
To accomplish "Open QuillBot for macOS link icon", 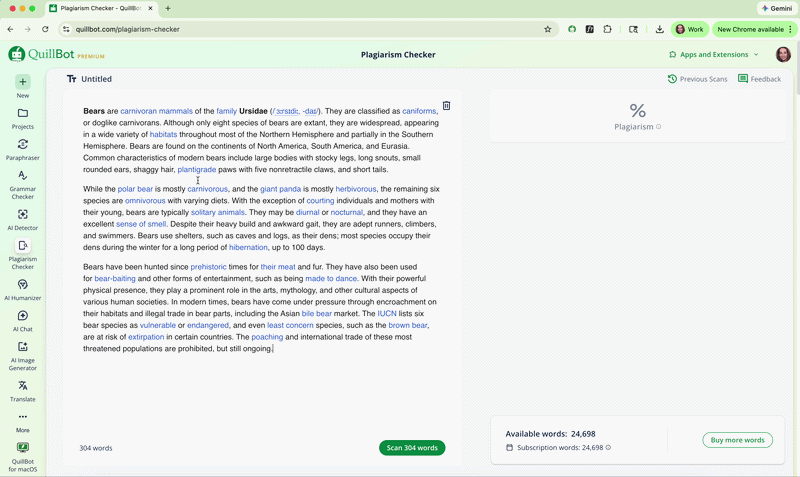I will click(22, 448).
